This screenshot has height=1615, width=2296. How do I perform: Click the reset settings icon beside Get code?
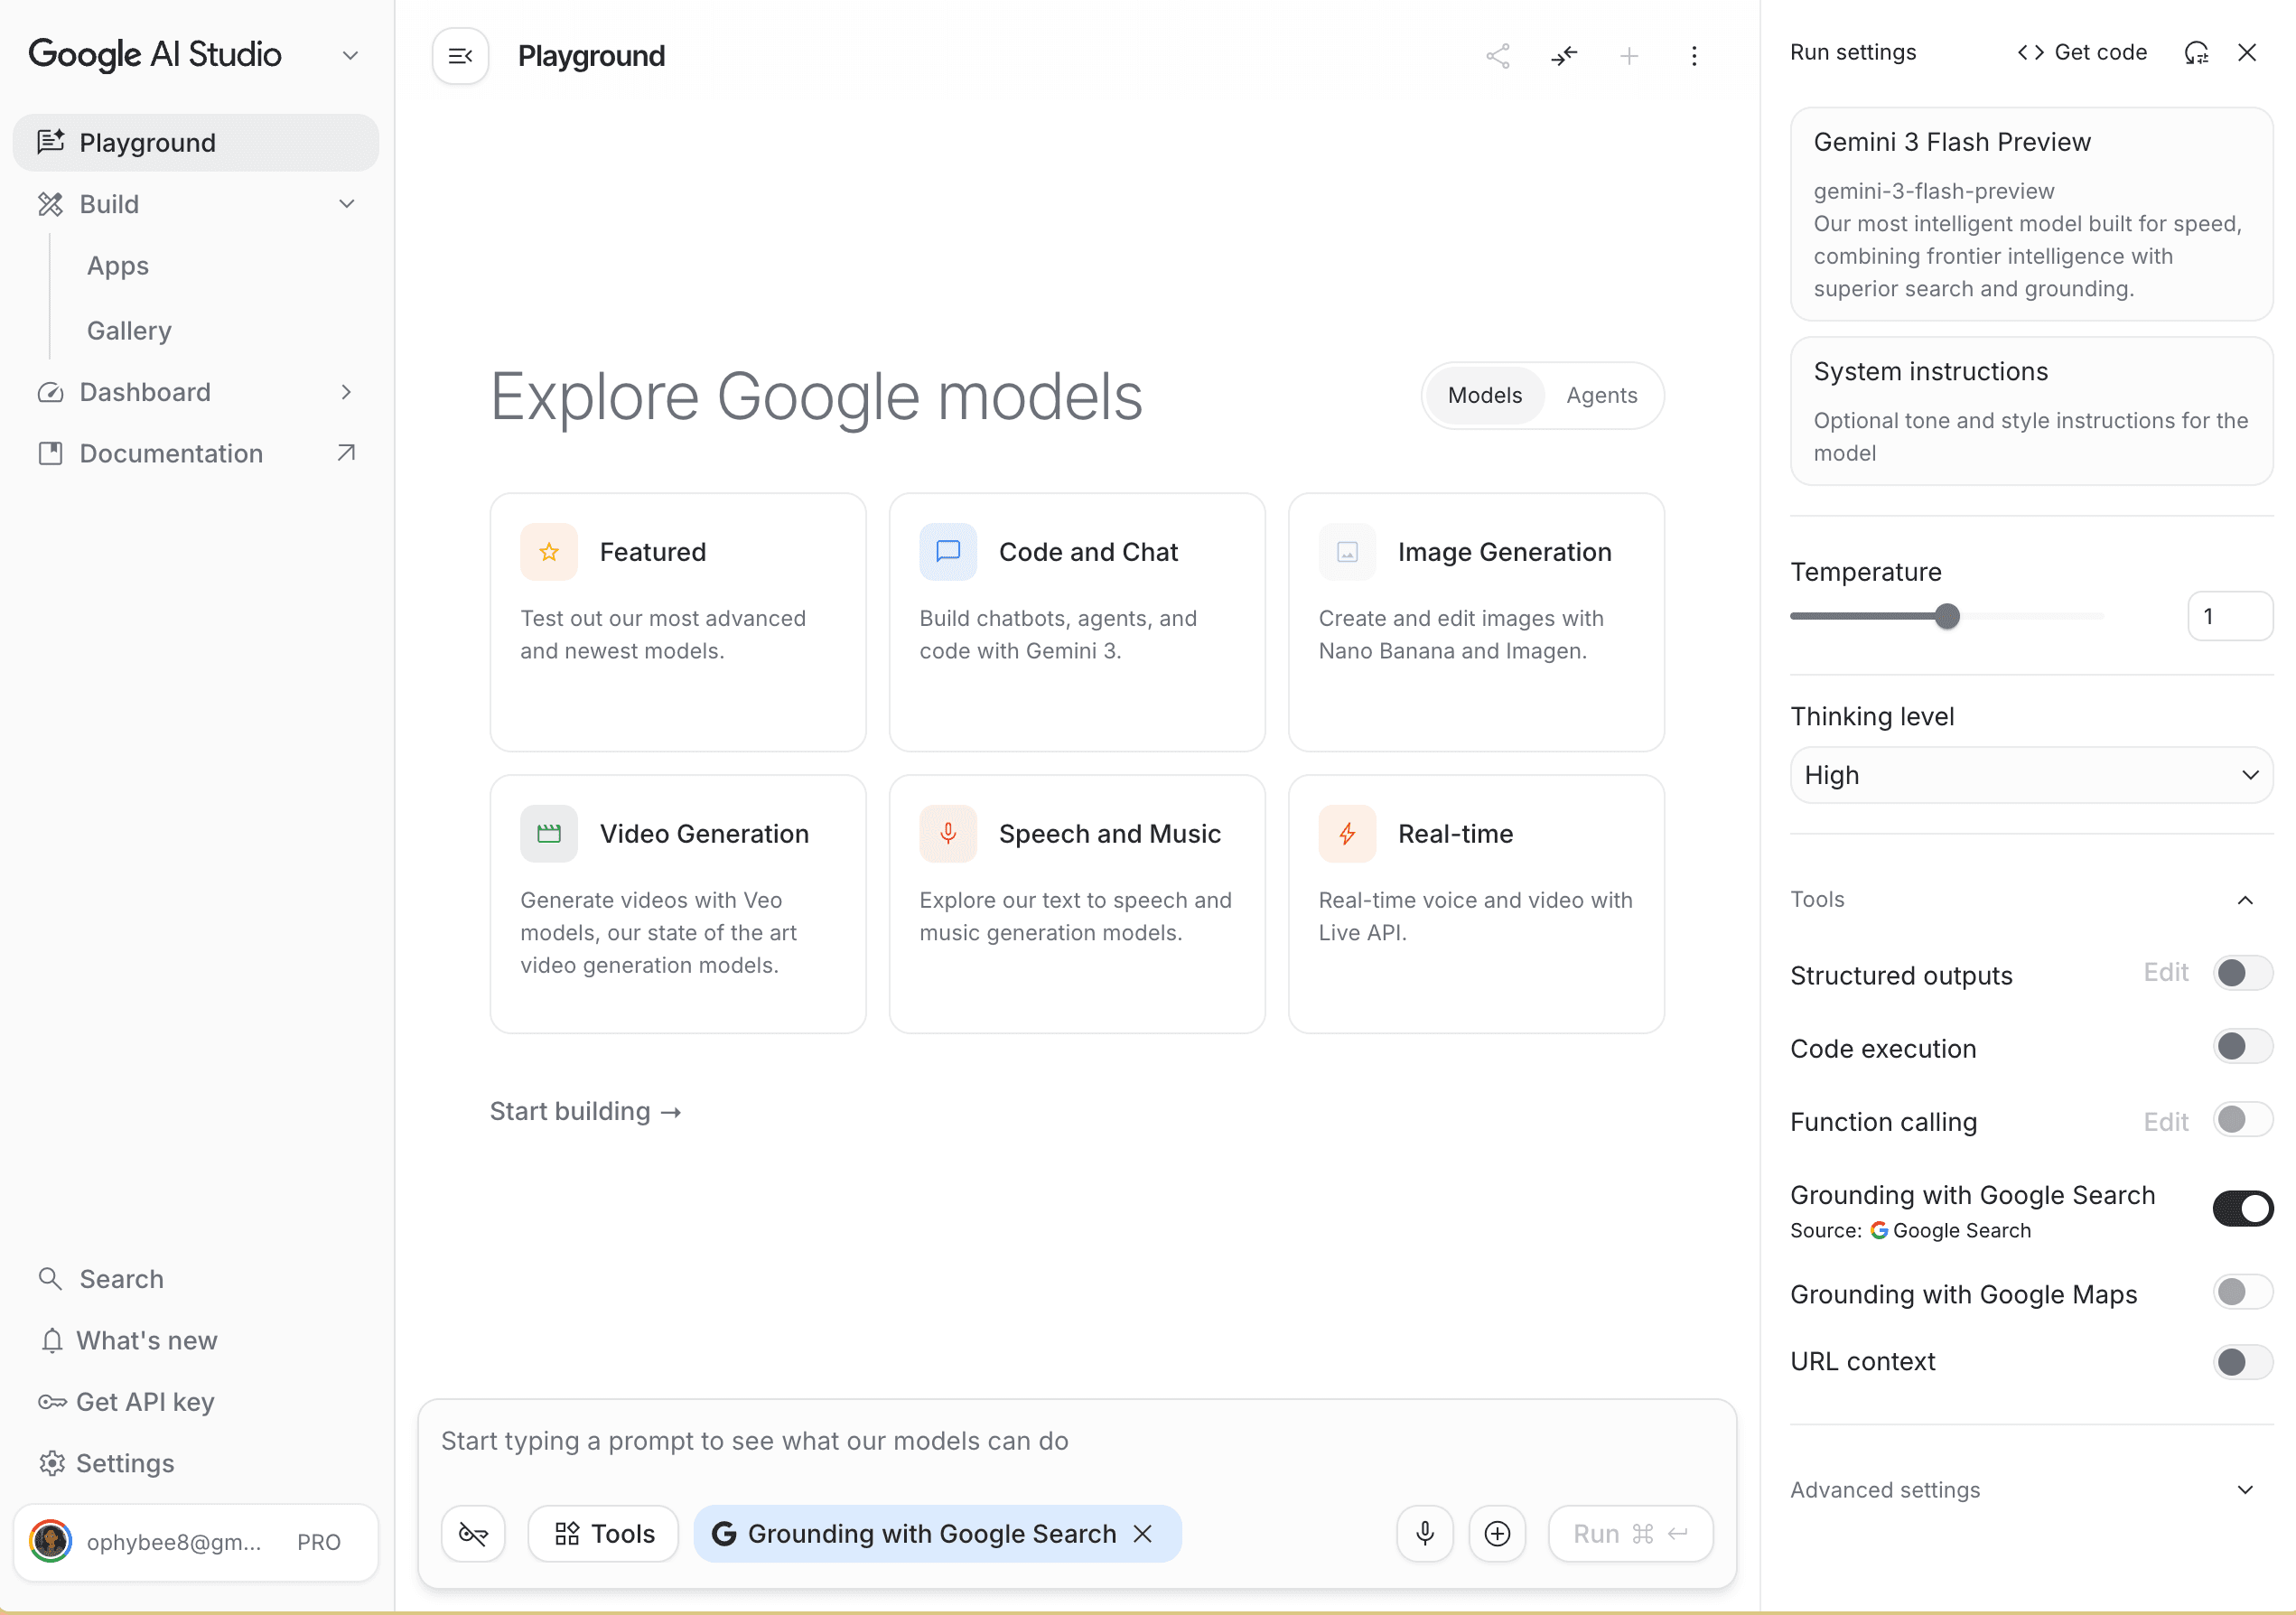2196,52
